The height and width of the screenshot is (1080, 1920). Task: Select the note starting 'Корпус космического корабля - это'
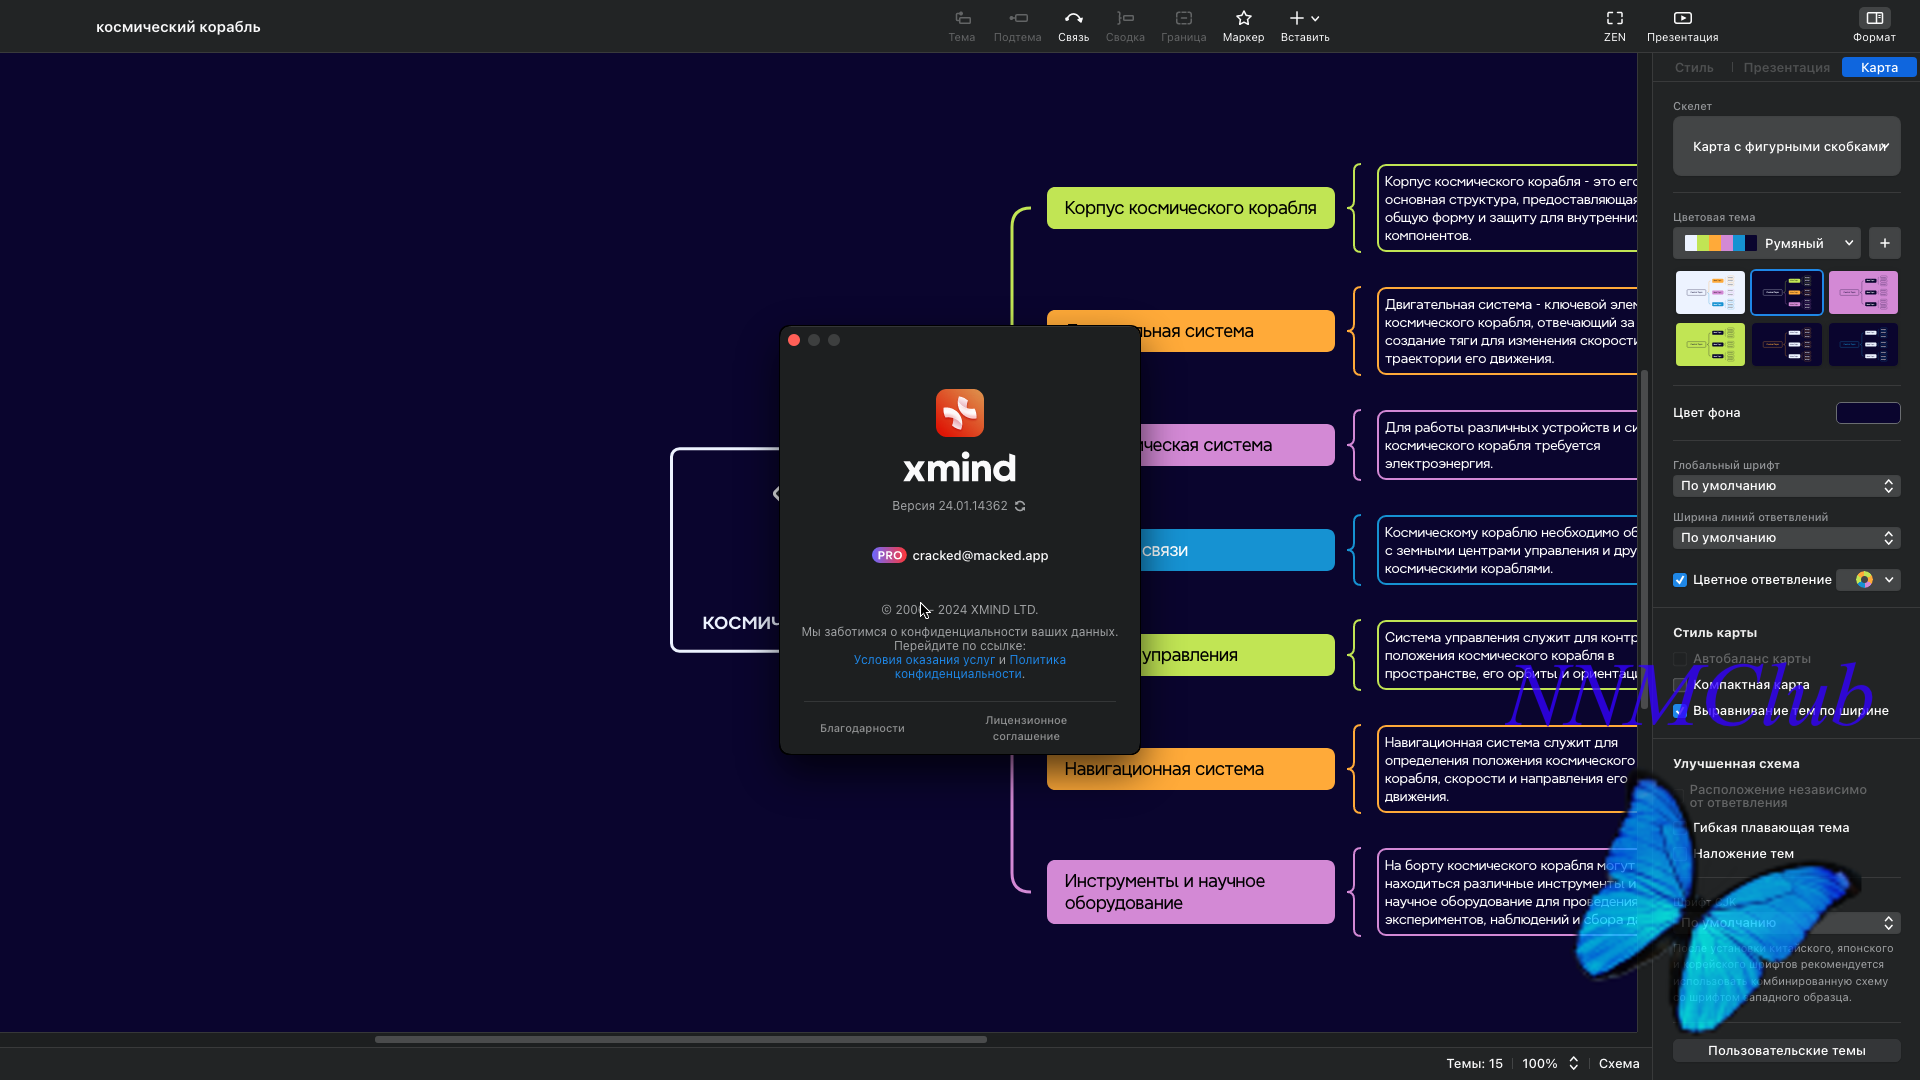[x=1507, y=208]
